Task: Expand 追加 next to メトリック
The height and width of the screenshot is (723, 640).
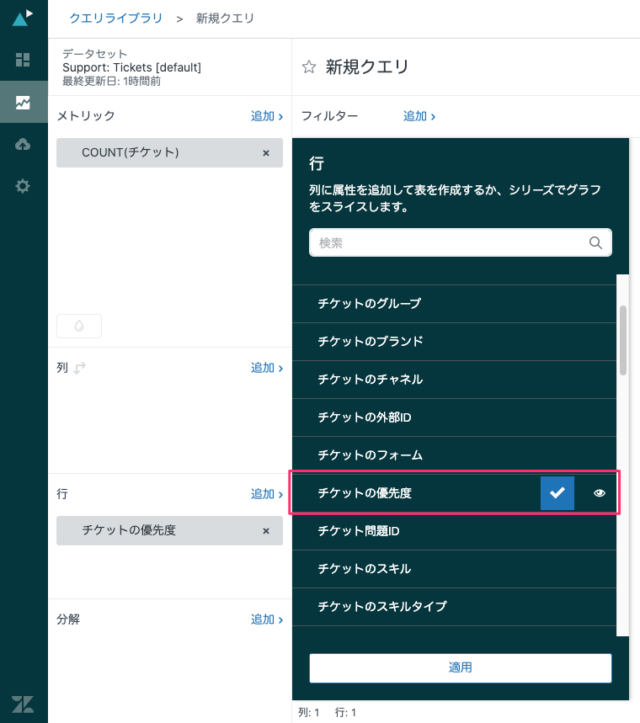Action: point(266,116)
